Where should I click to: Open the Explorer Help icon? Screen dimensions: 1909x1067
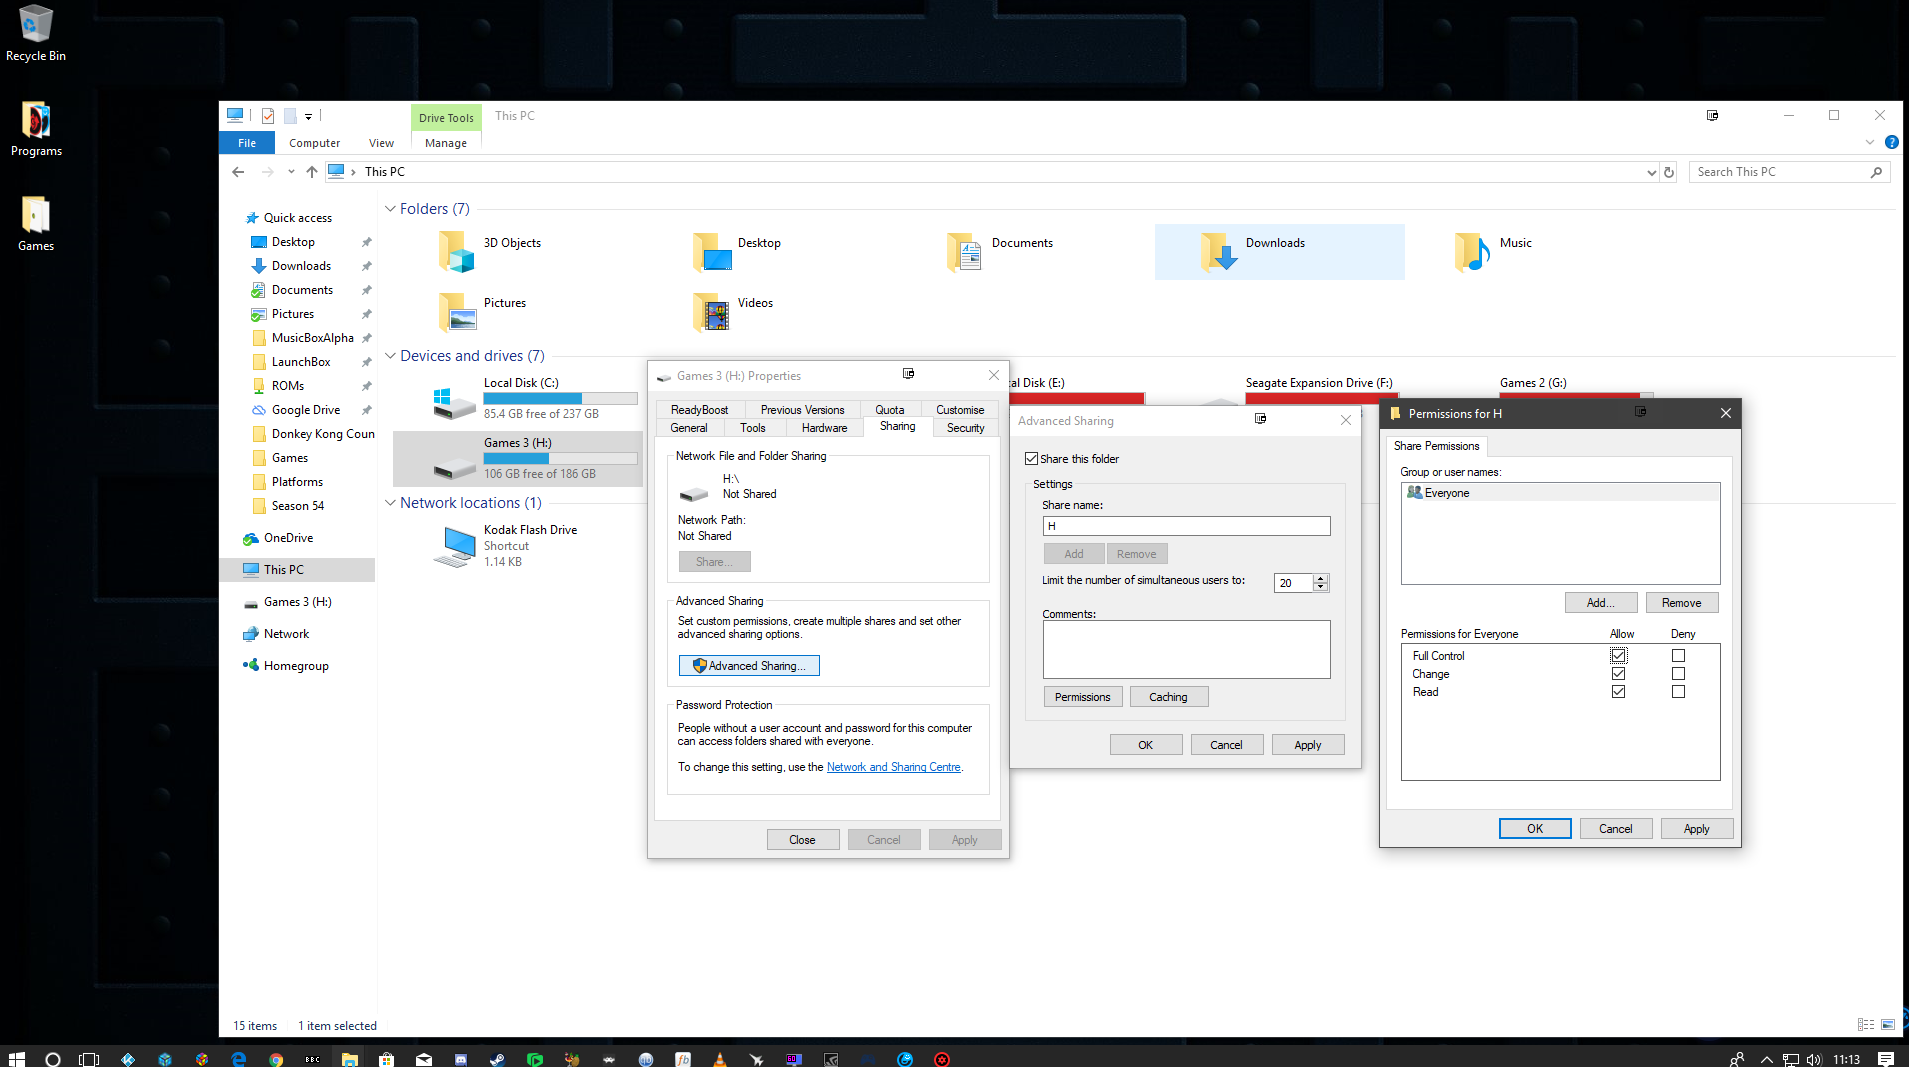pyautogui.click(x=1891, y=143)
